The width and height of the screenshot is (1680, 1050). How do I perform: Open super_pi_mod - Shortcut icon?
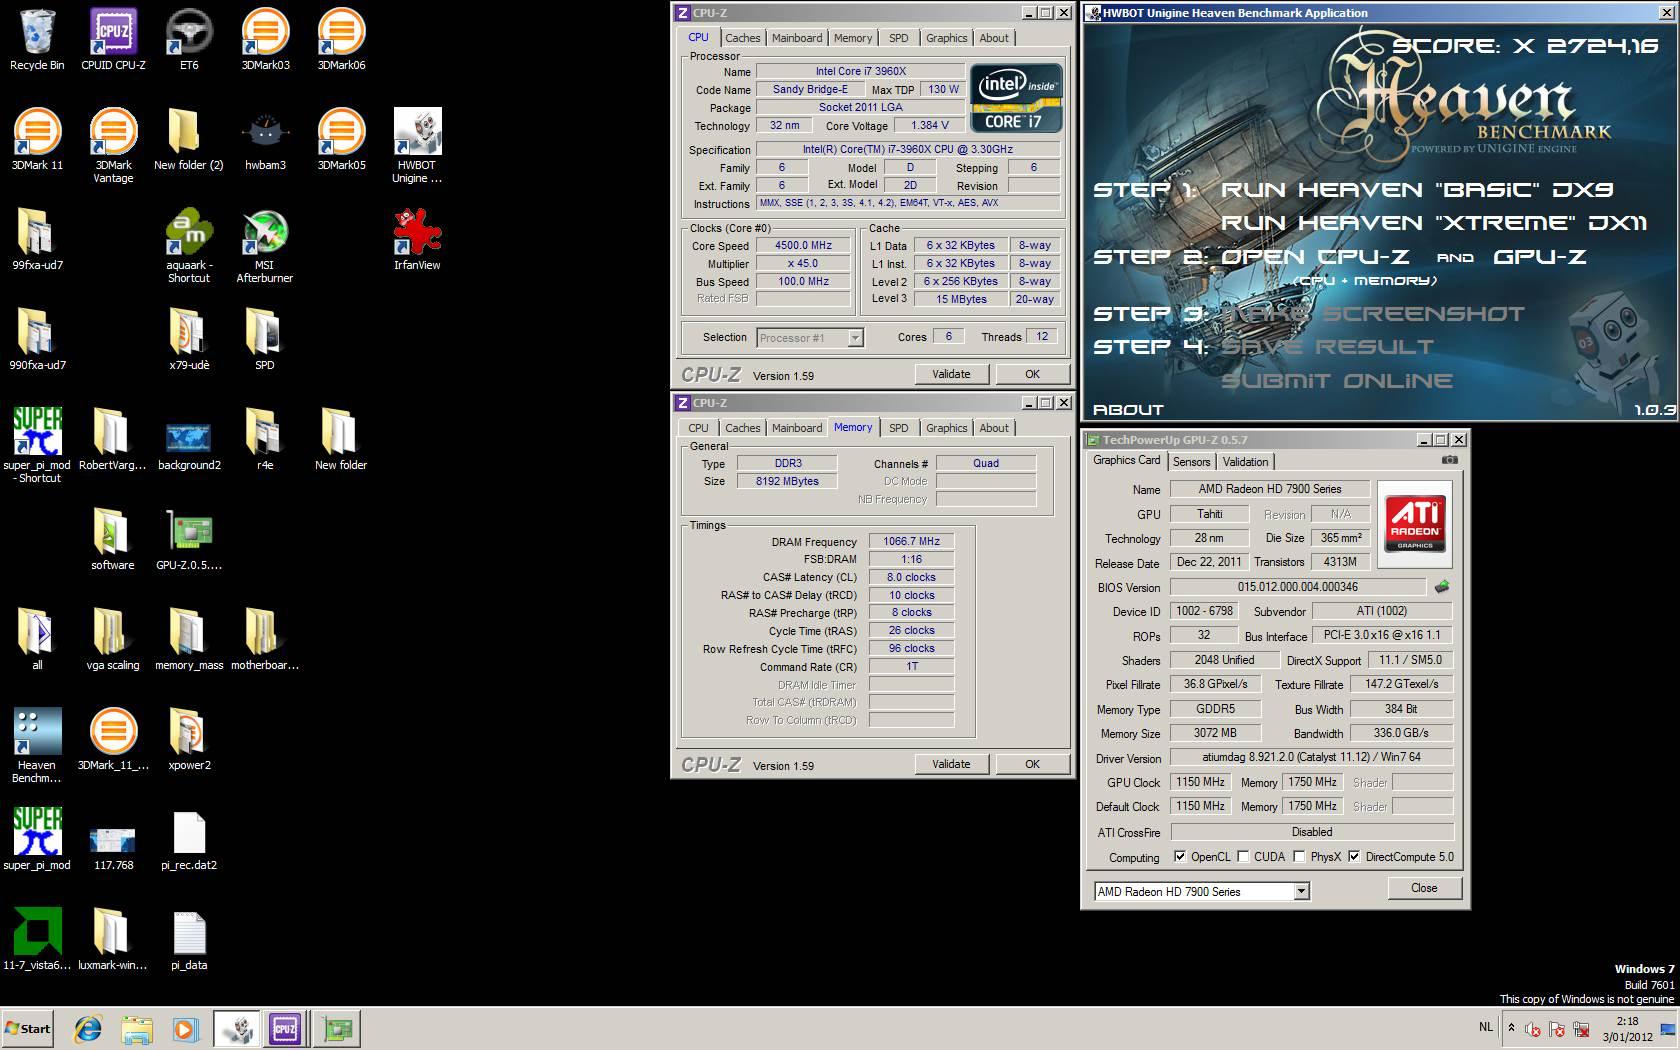click(37, 446)
